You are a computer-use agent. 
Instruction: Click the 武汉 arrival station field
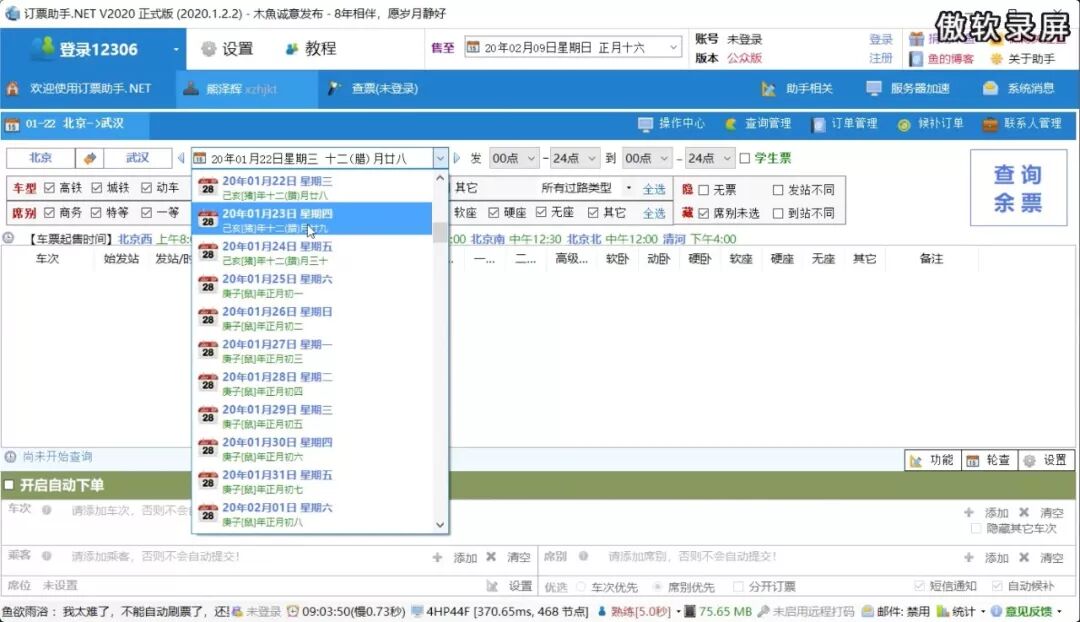click(137, 158)
